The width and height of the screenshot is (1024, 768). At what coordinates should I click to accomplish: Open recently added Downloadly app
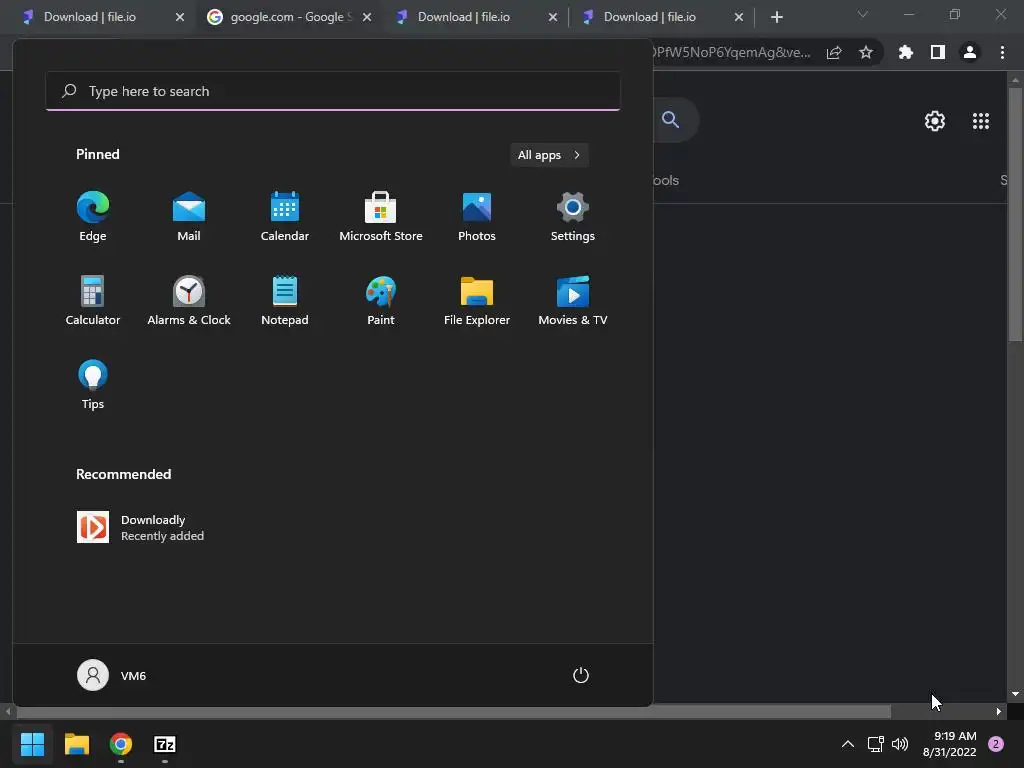click(x=140, y=528)
